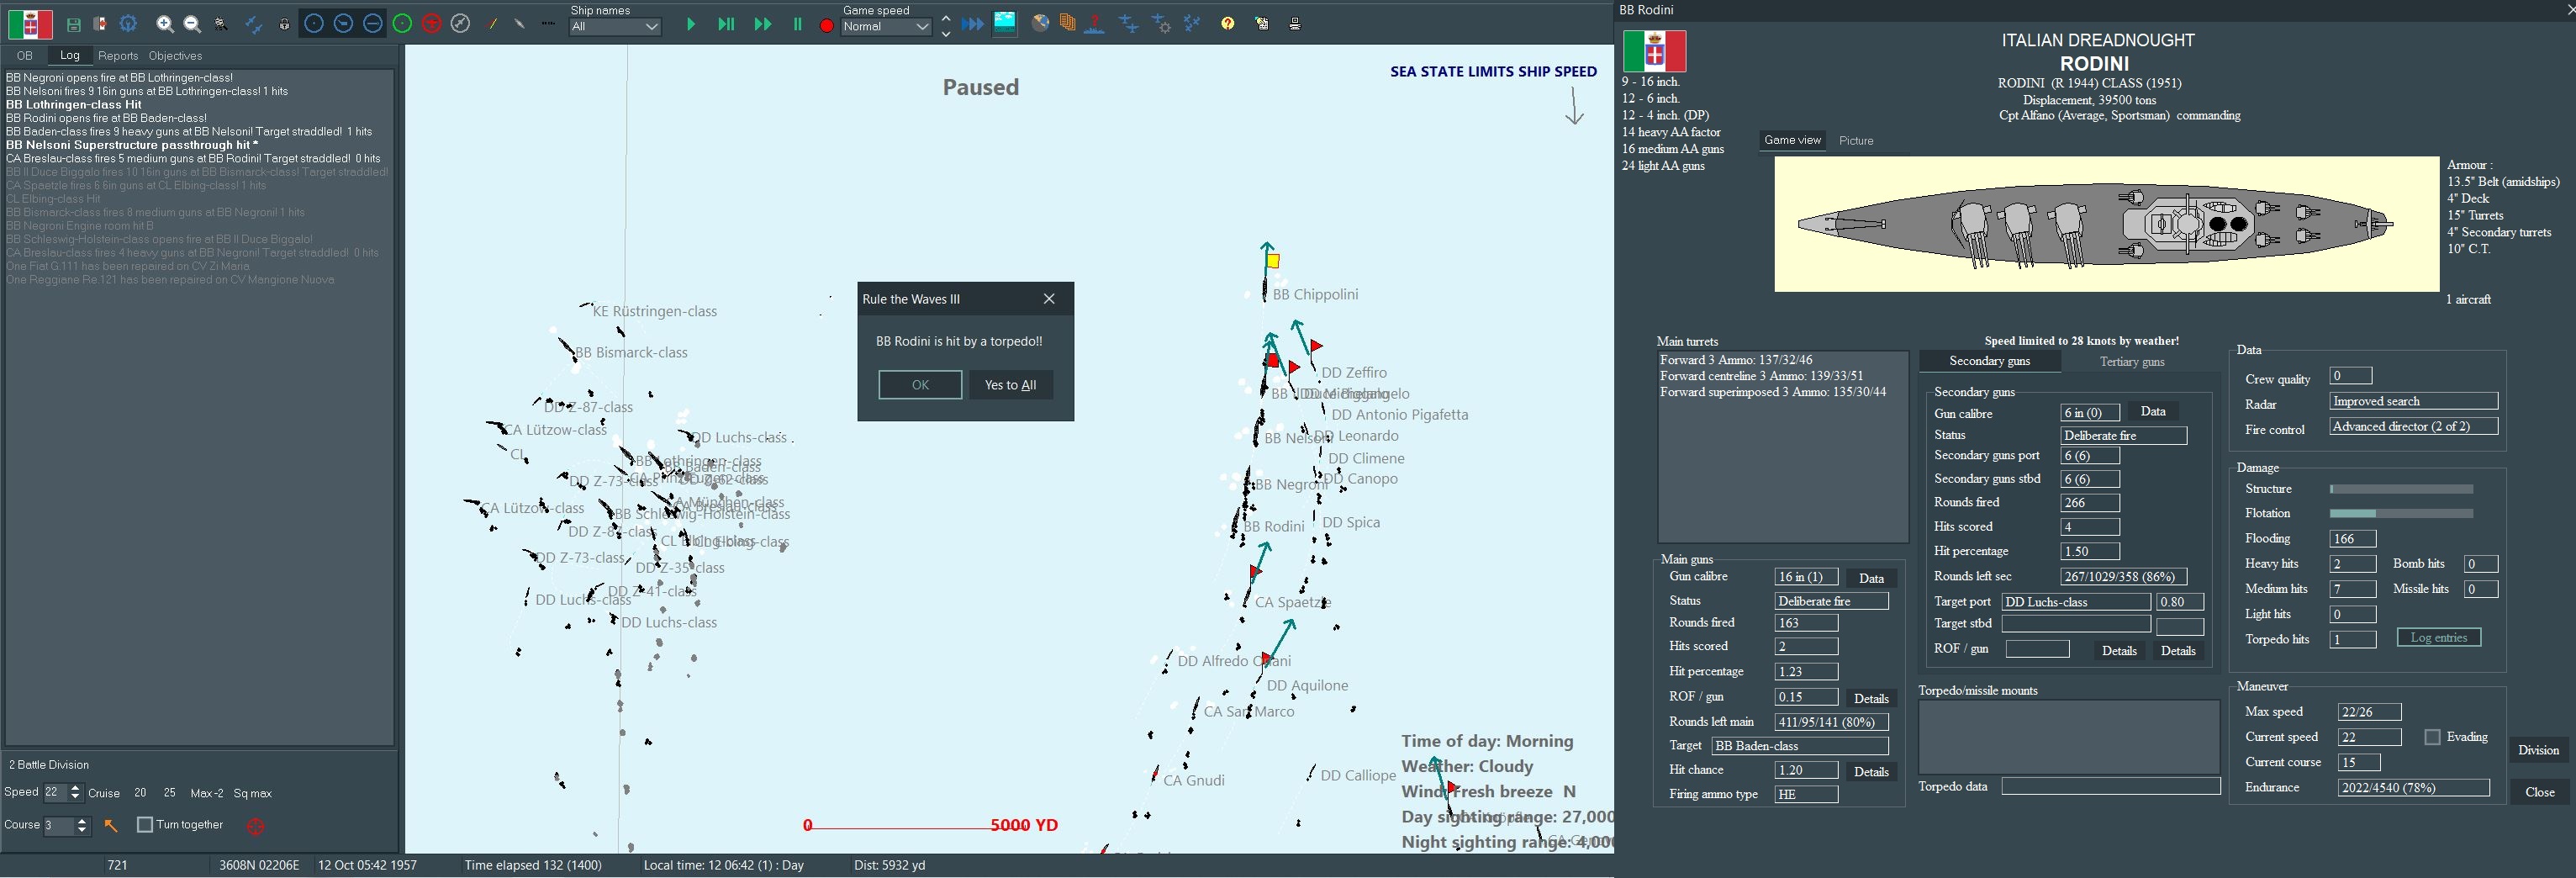The image size is (2576, 878).
Task: Click the exit door icon in toolbar
Action: [x=100, y=24]
